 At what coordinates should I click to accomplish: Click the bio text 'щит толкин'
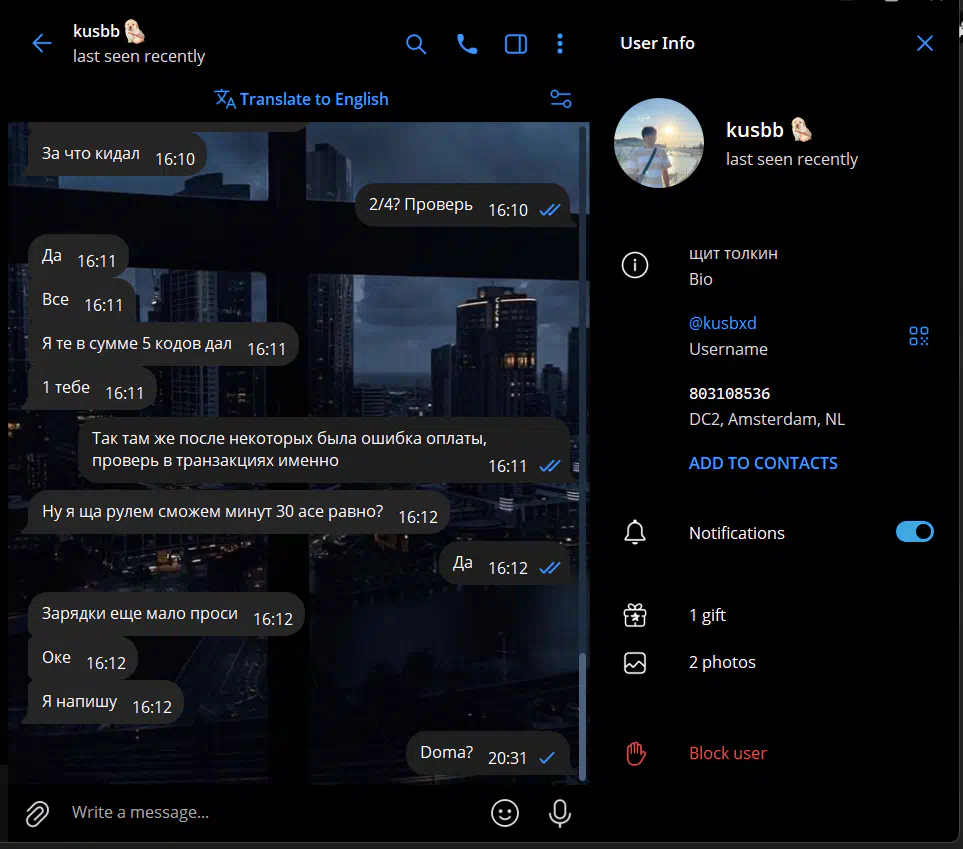[733, 254]
